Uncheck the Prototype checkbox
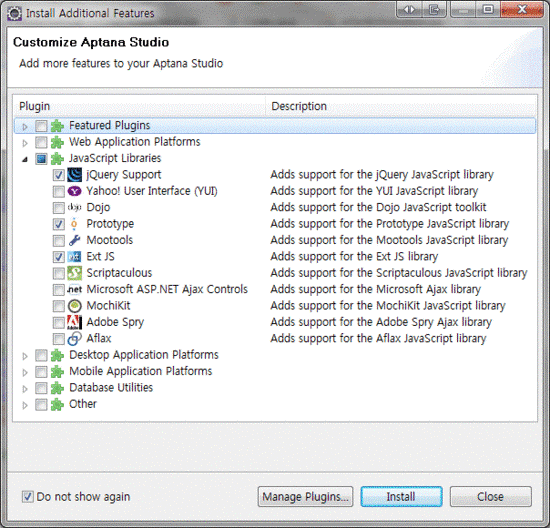The height and width of the screenshot is (528, 550). click(x=59, y=224)
